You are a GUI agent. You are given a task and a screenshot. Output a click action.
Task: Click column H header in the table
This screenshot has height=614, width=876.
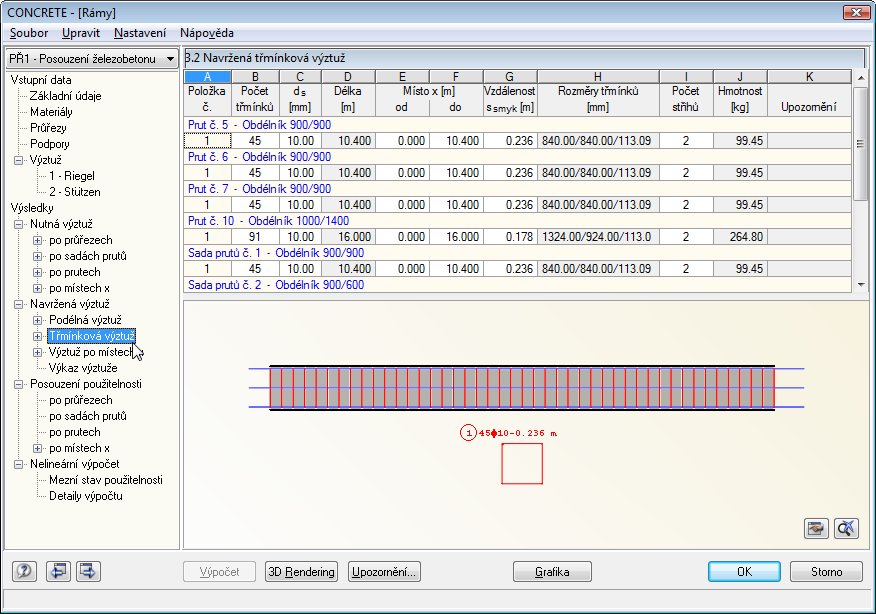(x=598, y=77)
